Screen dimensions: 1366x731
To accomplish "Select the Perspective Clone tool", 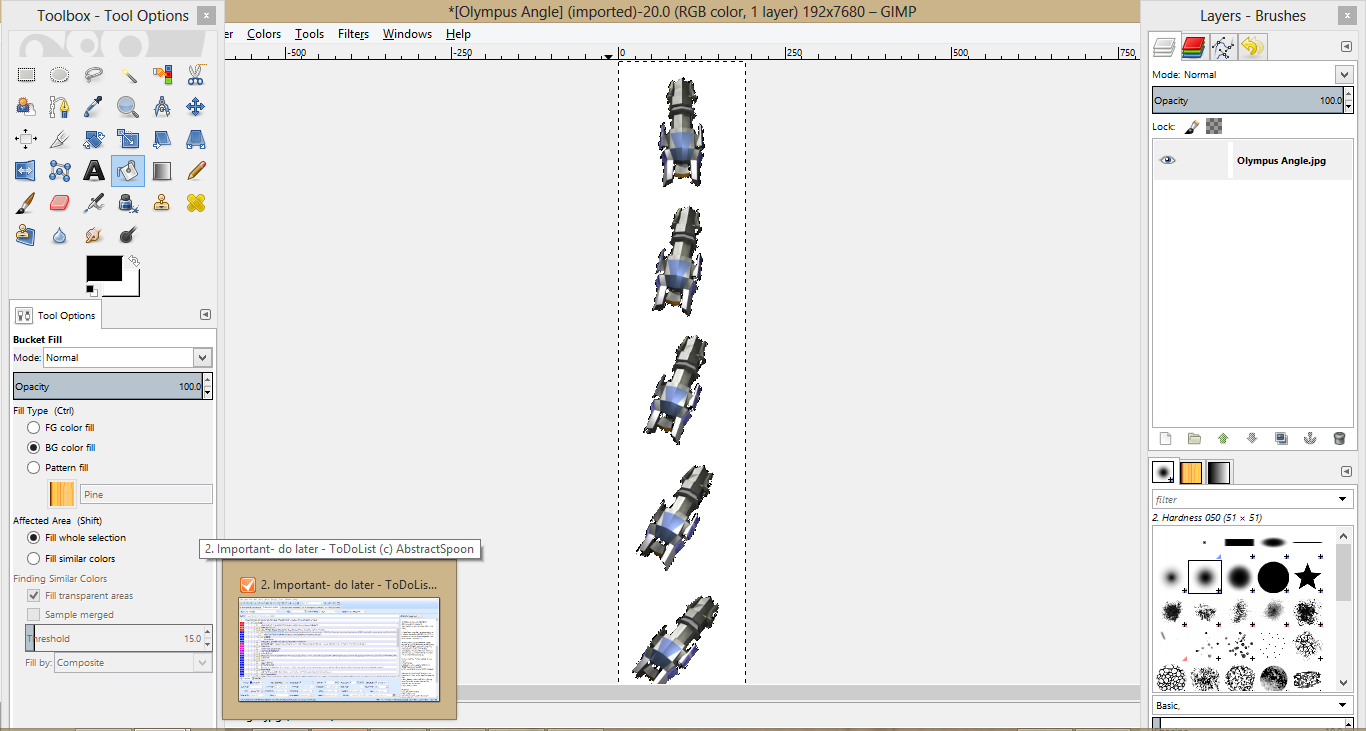I will click(x=26, y=235).
